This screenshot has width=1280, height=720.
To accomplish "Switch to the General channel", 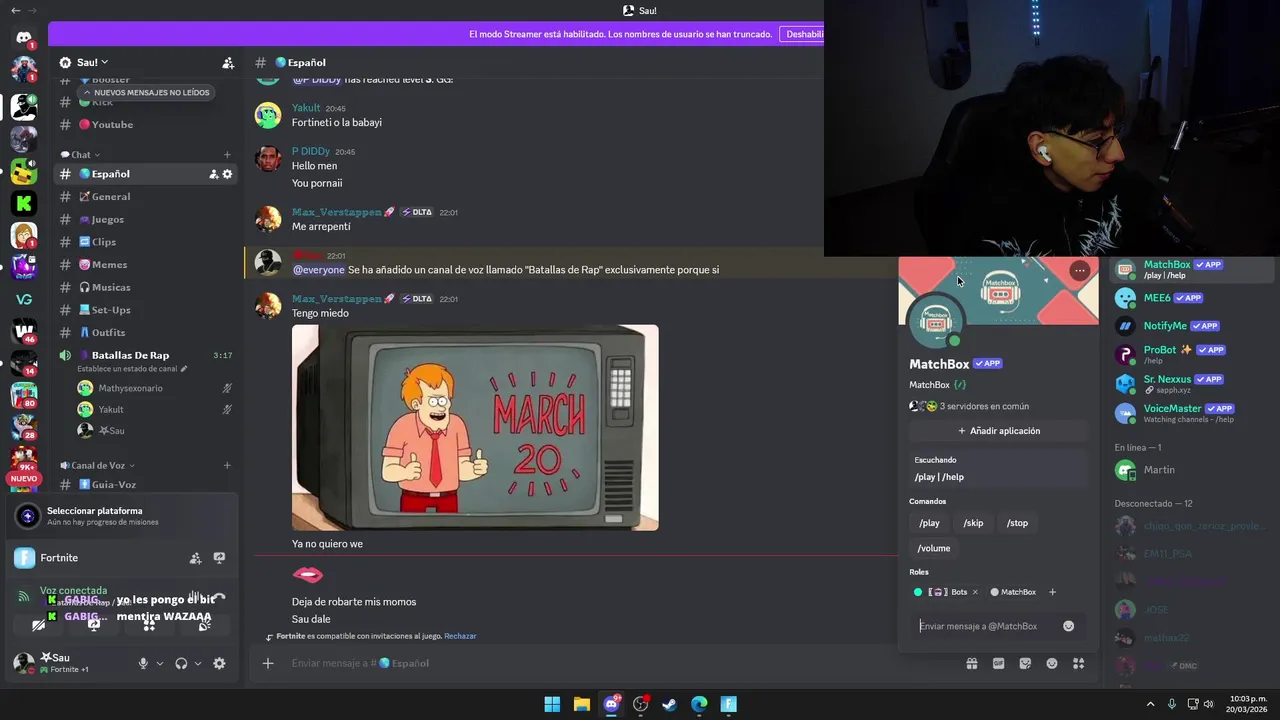I will (147, 197).
